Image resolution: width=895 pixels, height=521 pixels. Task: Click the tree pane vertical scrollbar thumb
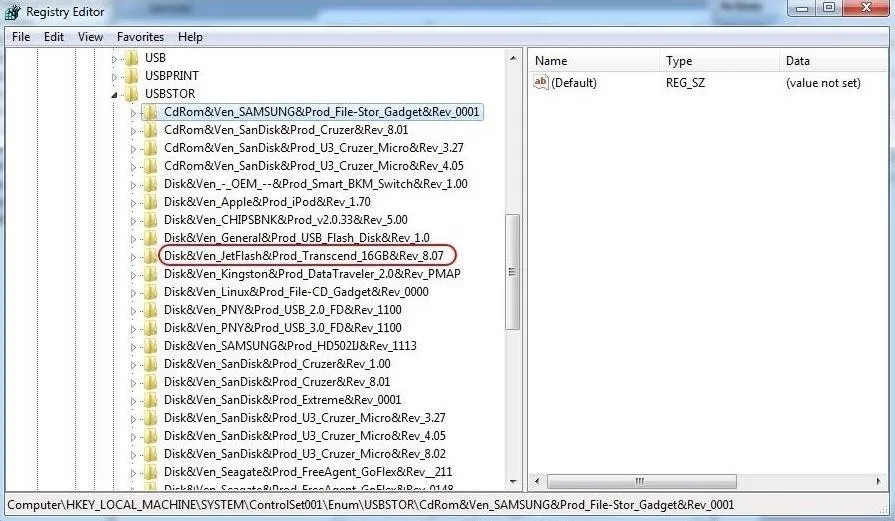click(x=512, y=272)
